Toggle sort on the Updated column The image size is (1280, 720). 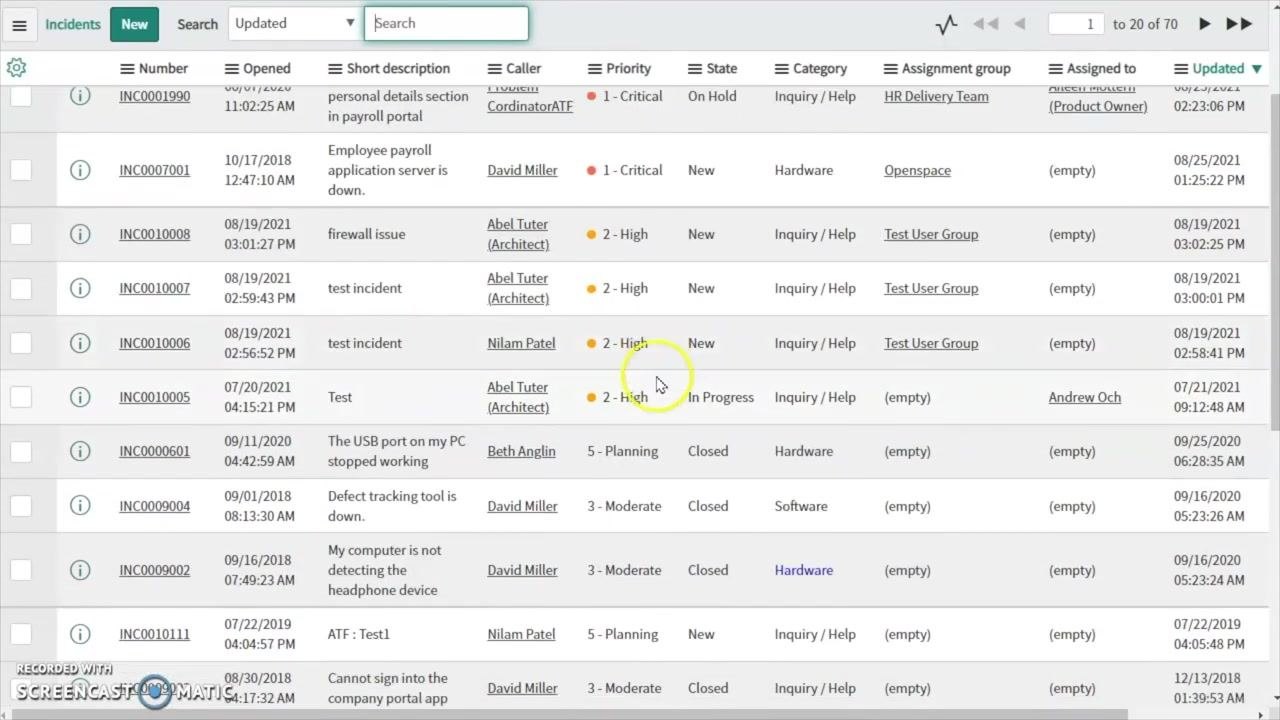coord(1218,69)
